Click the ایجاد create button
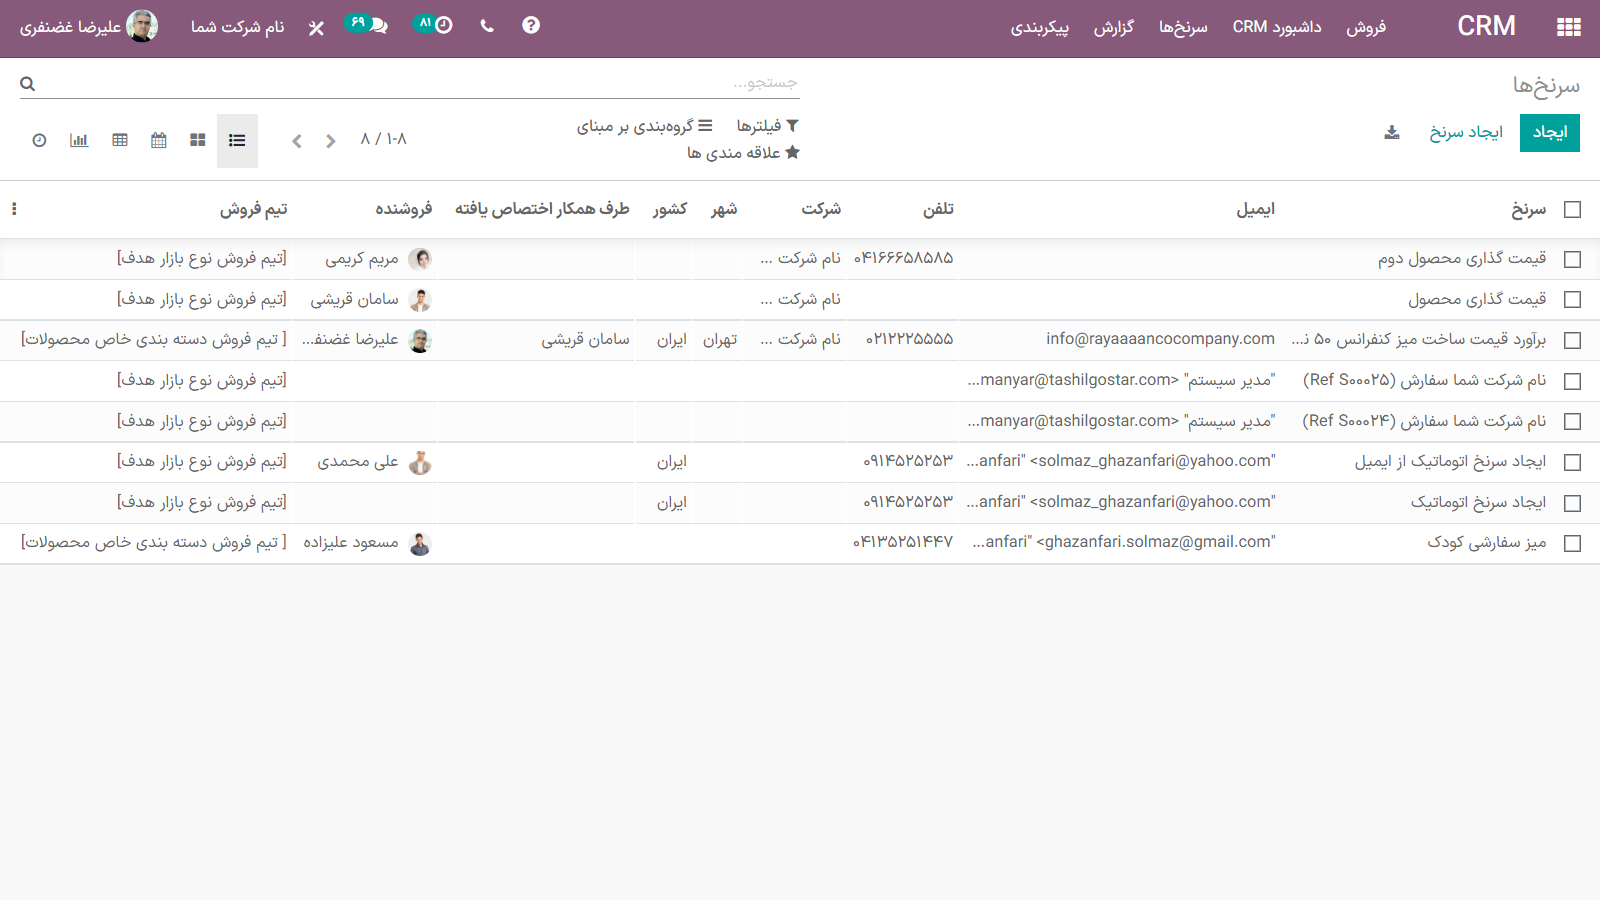The width and height of the screenshot is (1600, 900). coord(1549,133)
